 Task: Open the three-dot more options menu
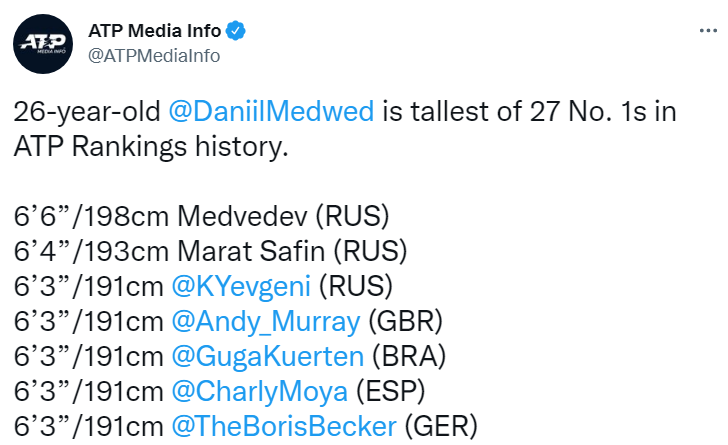(x=708, y=31)
